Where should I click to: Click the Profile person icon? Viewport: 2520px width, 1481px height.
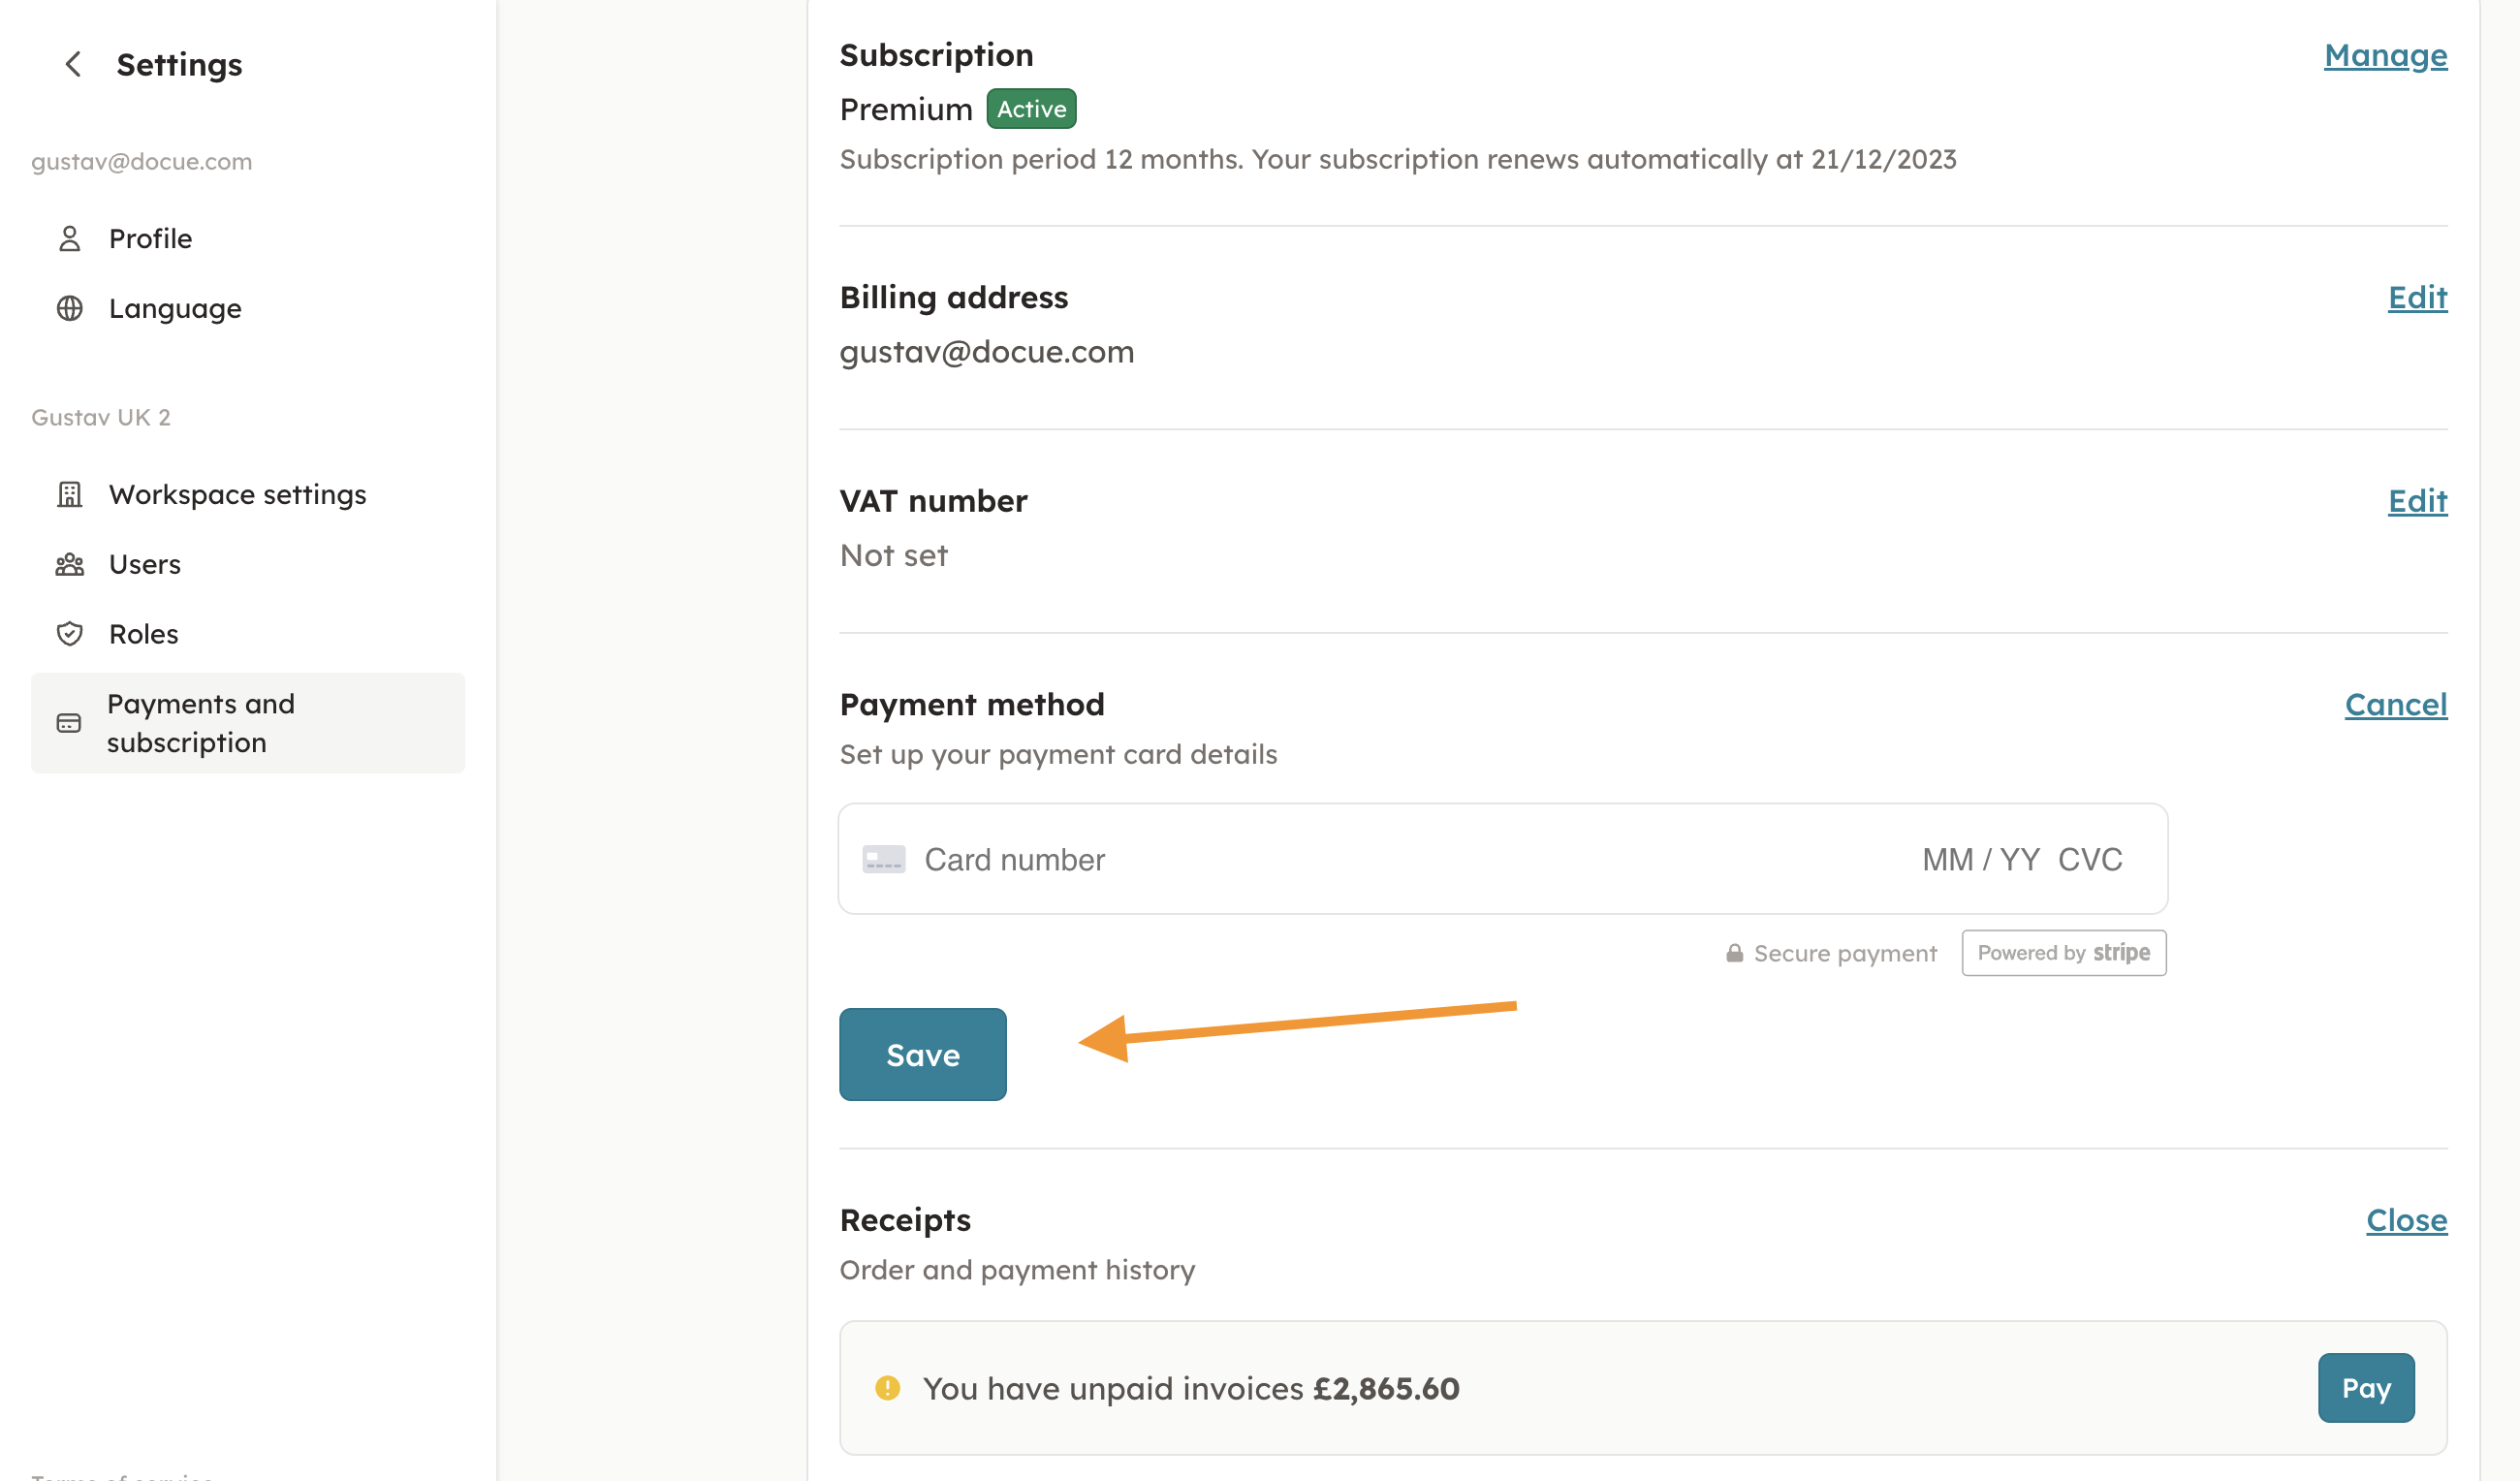(69, 239)
